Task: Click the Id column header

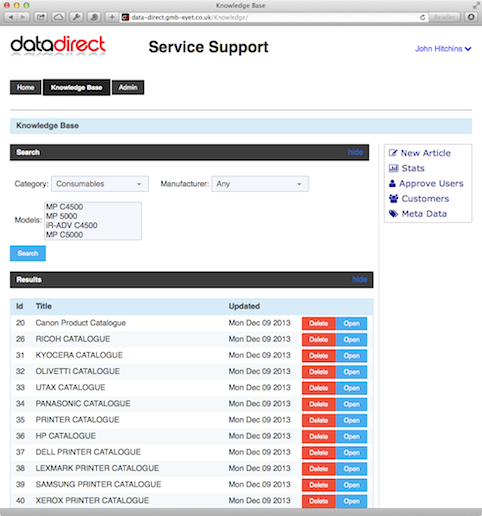Action: coord(20,306)
